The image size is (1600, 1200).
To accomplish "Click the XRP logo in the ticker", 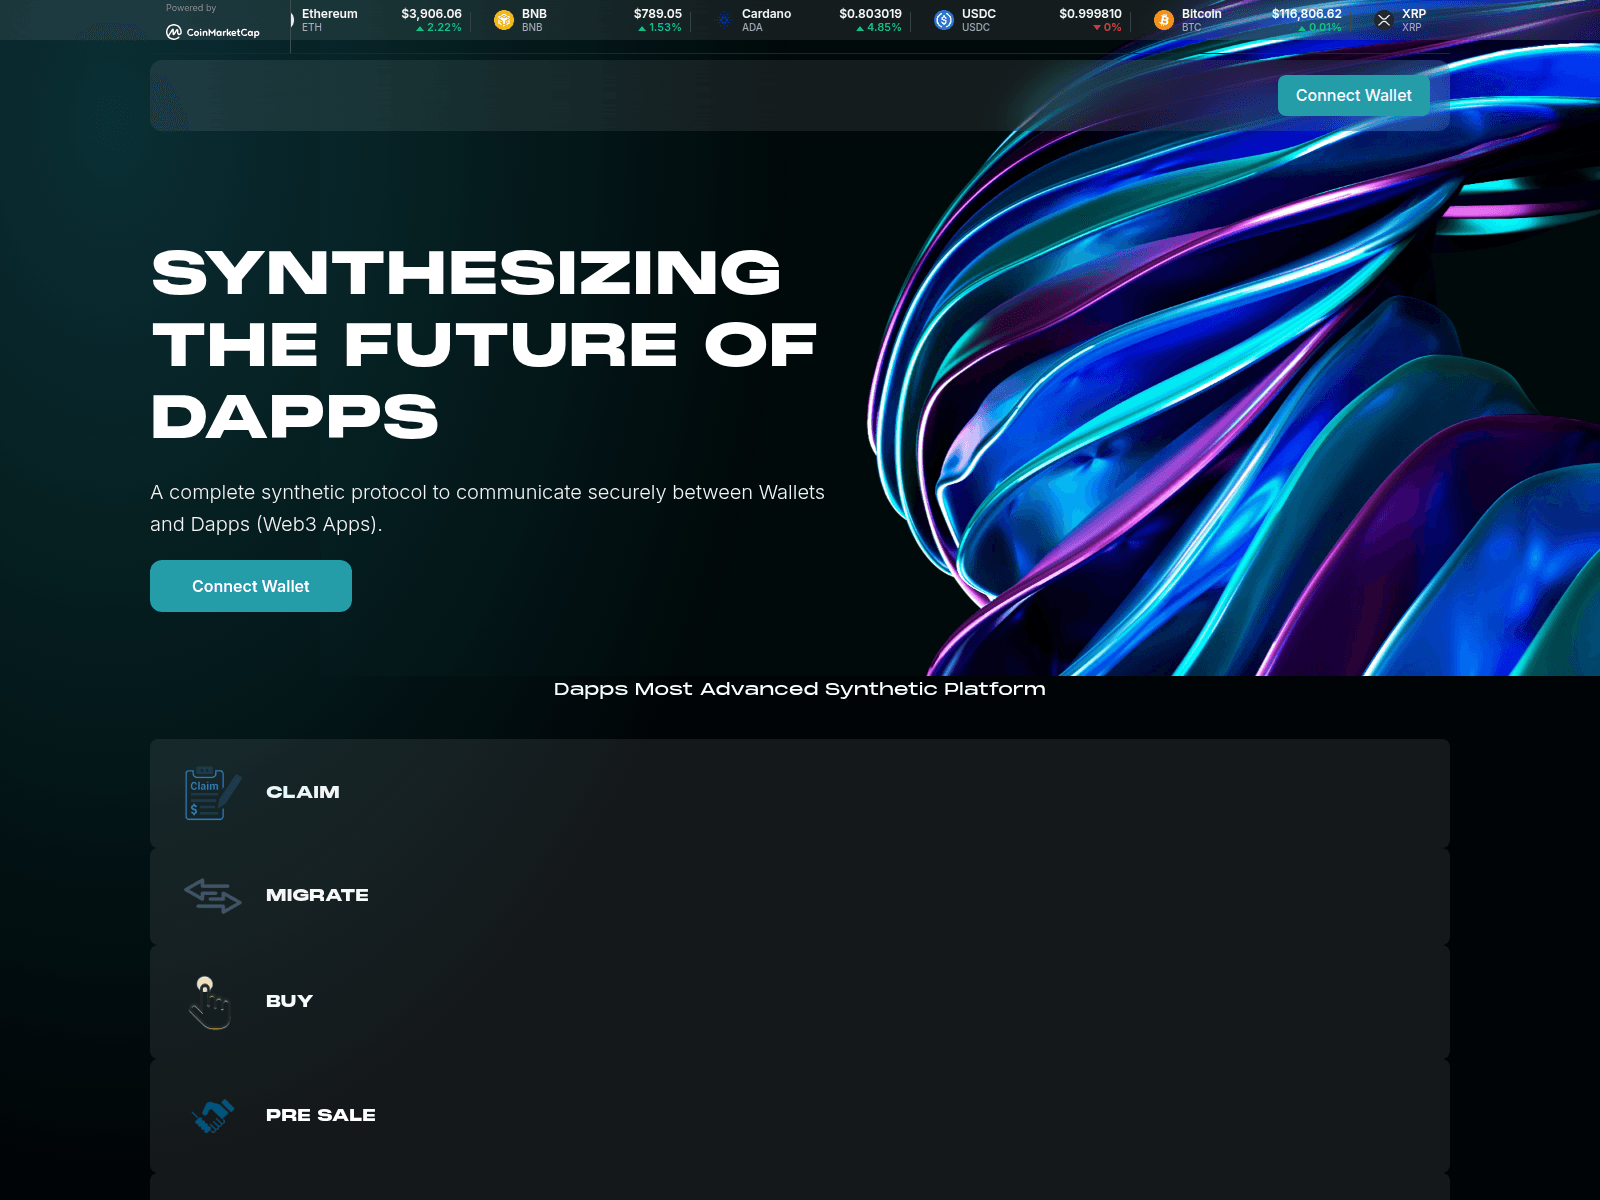I will coord(1383,20).
